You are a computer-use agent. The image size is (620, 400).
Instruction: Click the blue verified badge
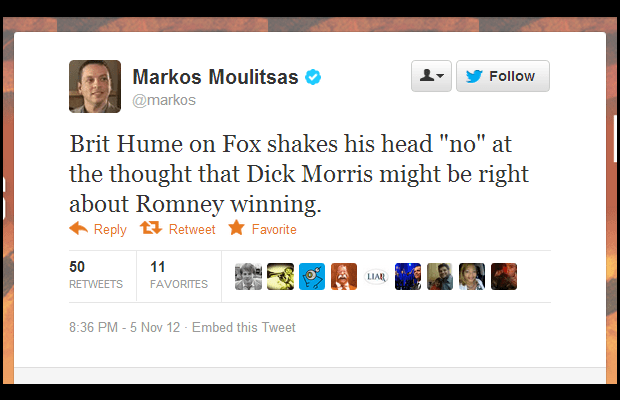pyautogui.click(x=313, y=77)
